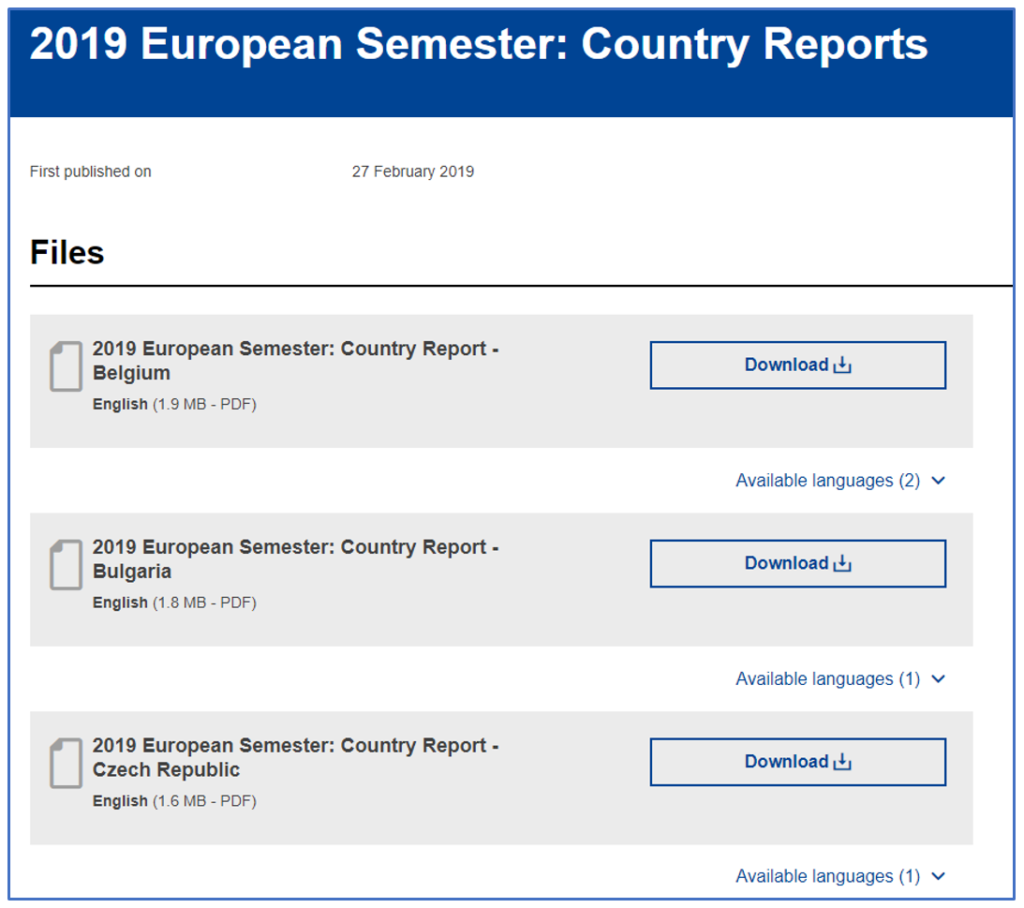Click the Files section heading

click(x=67, y=253)
